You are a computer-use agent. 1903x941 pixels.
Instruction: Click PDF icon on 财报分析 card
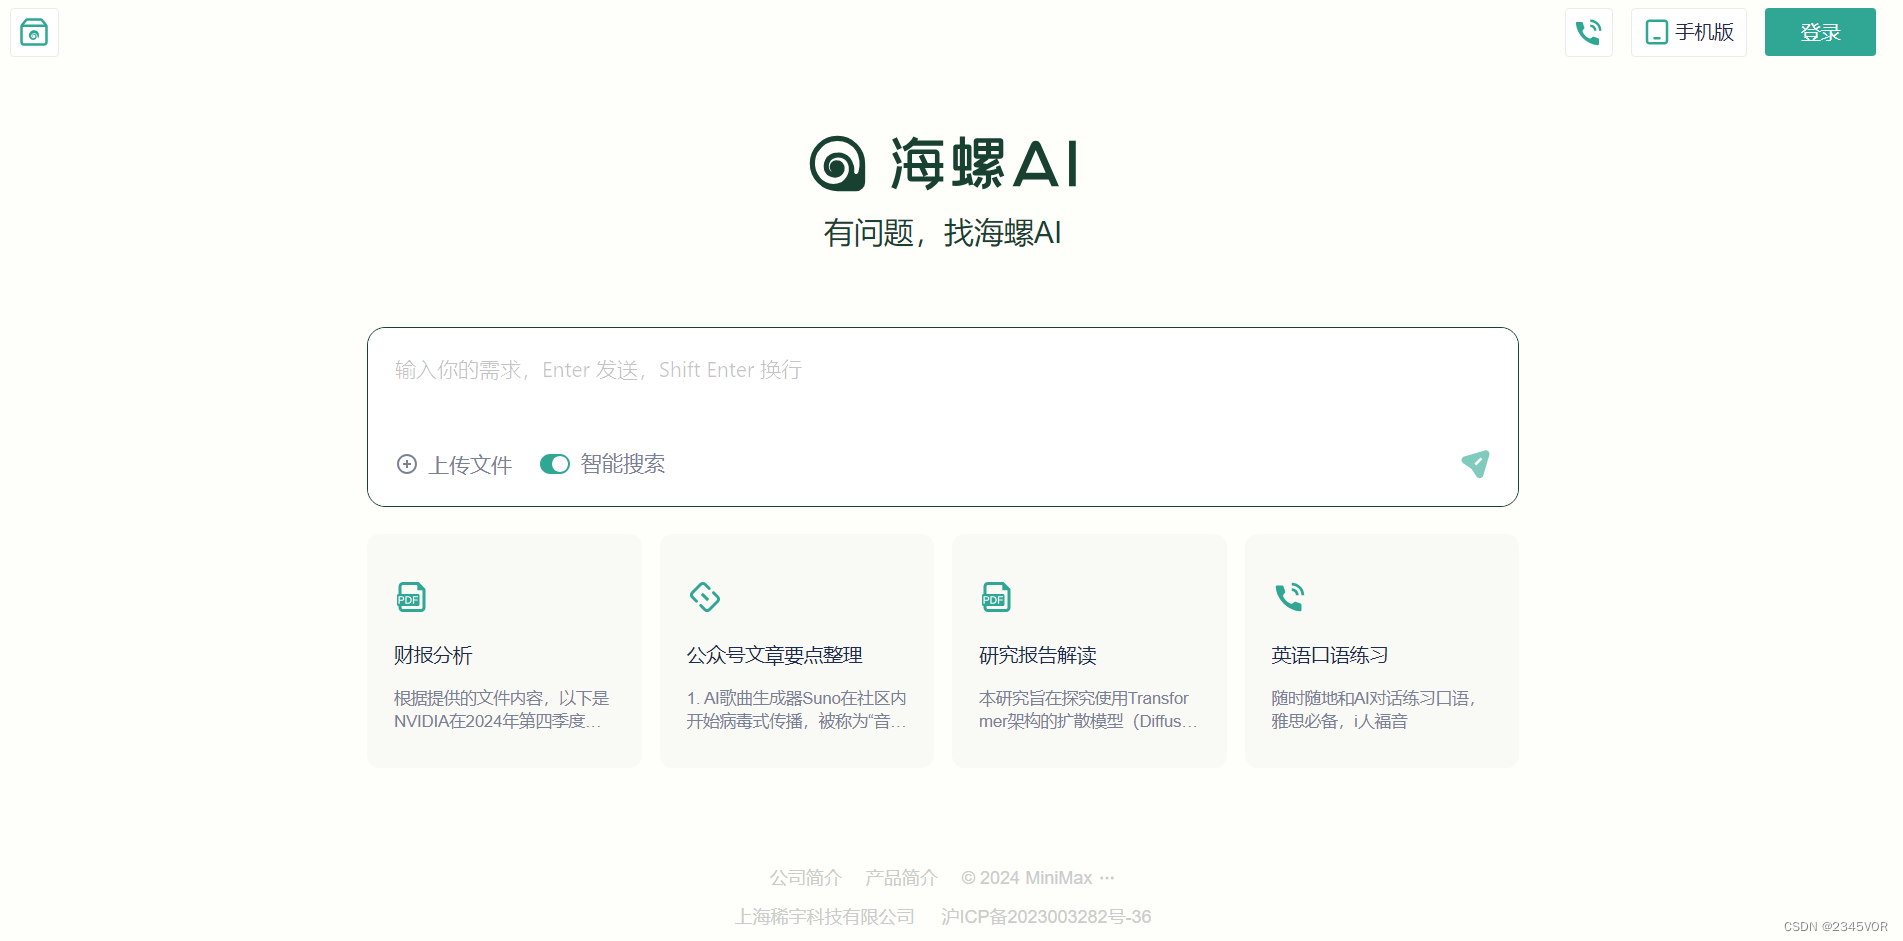coord(411,597)
